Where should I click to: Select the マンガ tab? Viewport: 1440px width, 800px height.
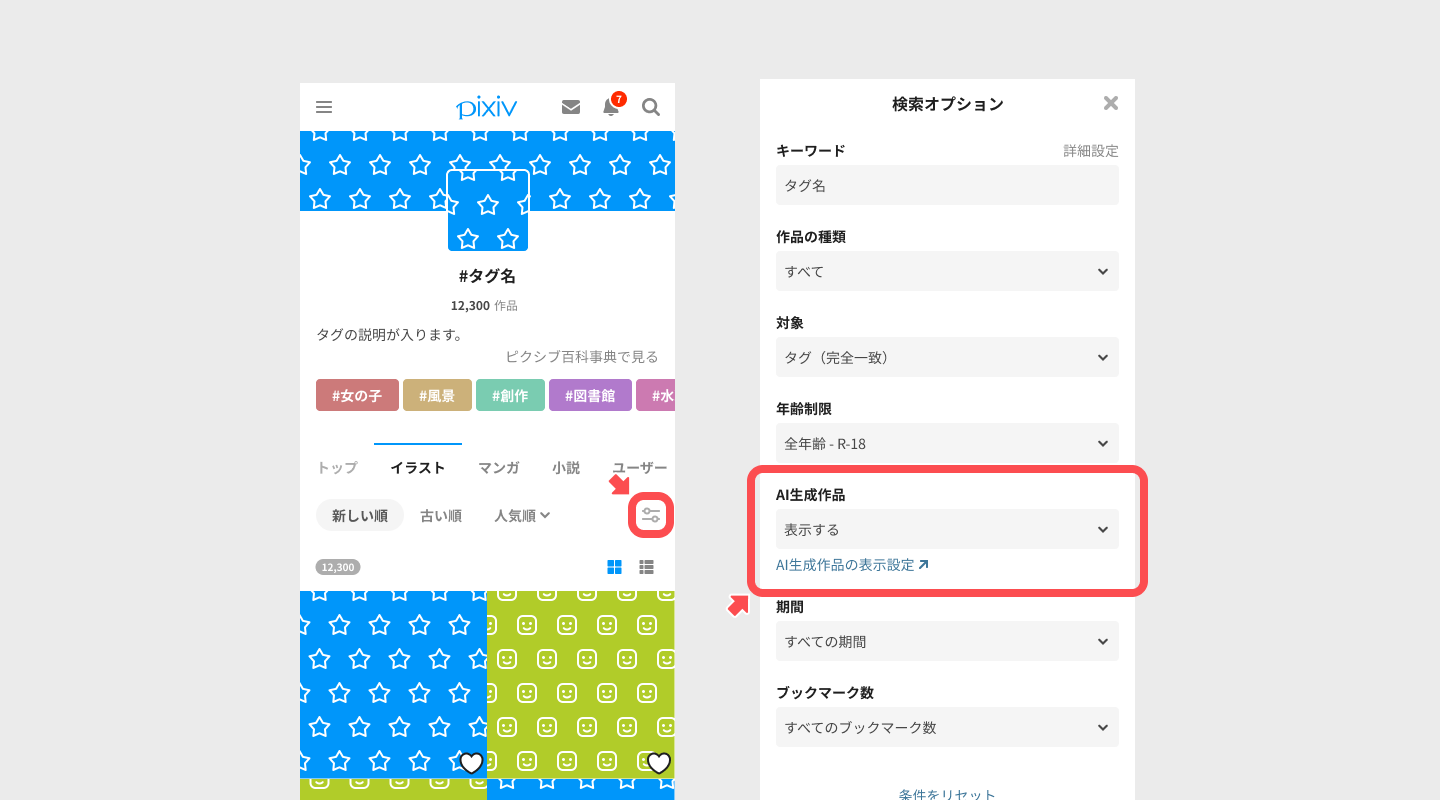[499, 467]
